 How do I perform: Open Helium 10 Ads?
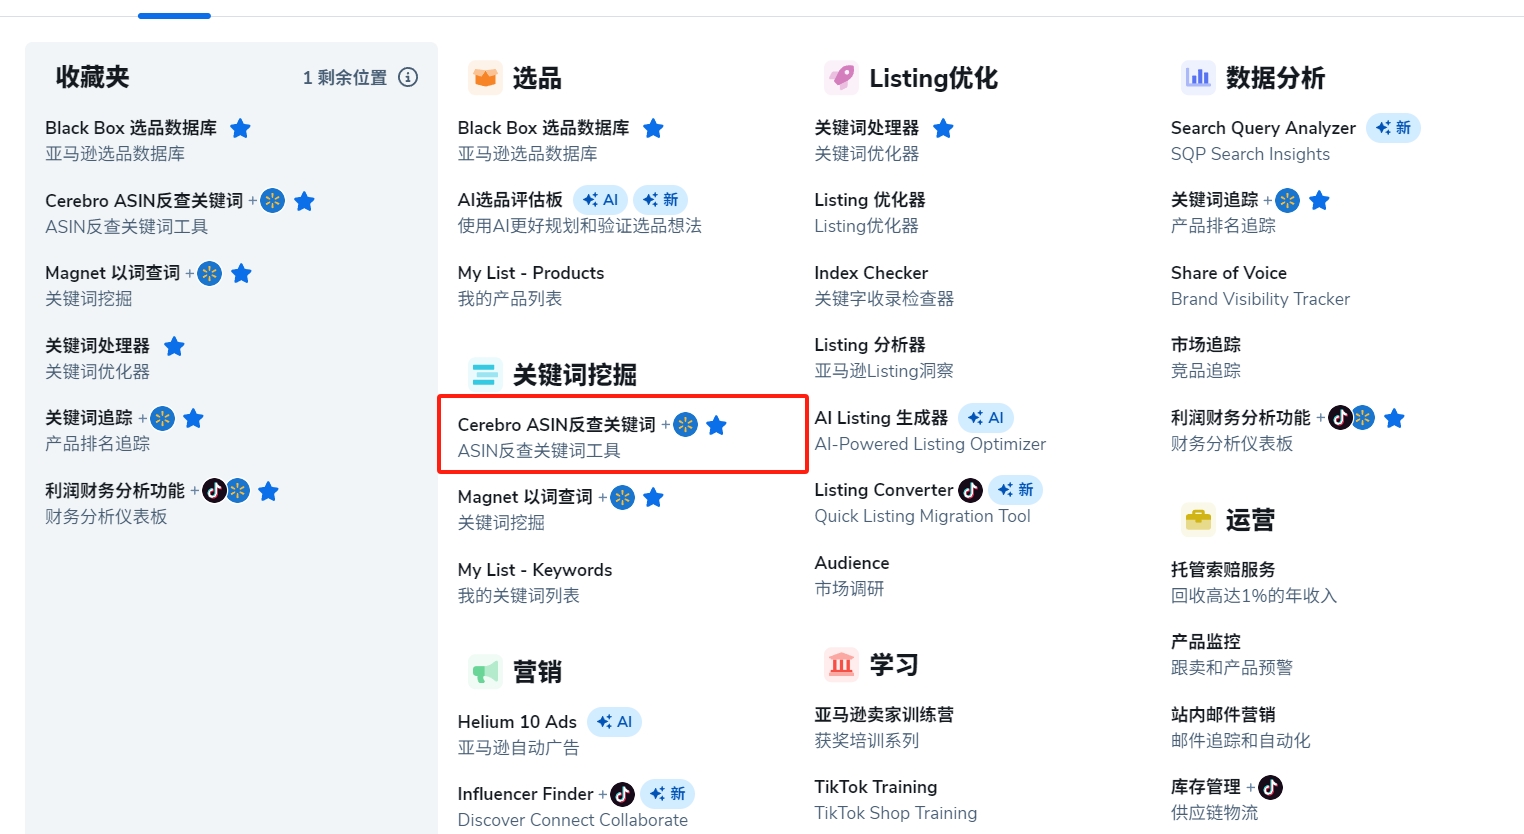click(x=517, y=722)
